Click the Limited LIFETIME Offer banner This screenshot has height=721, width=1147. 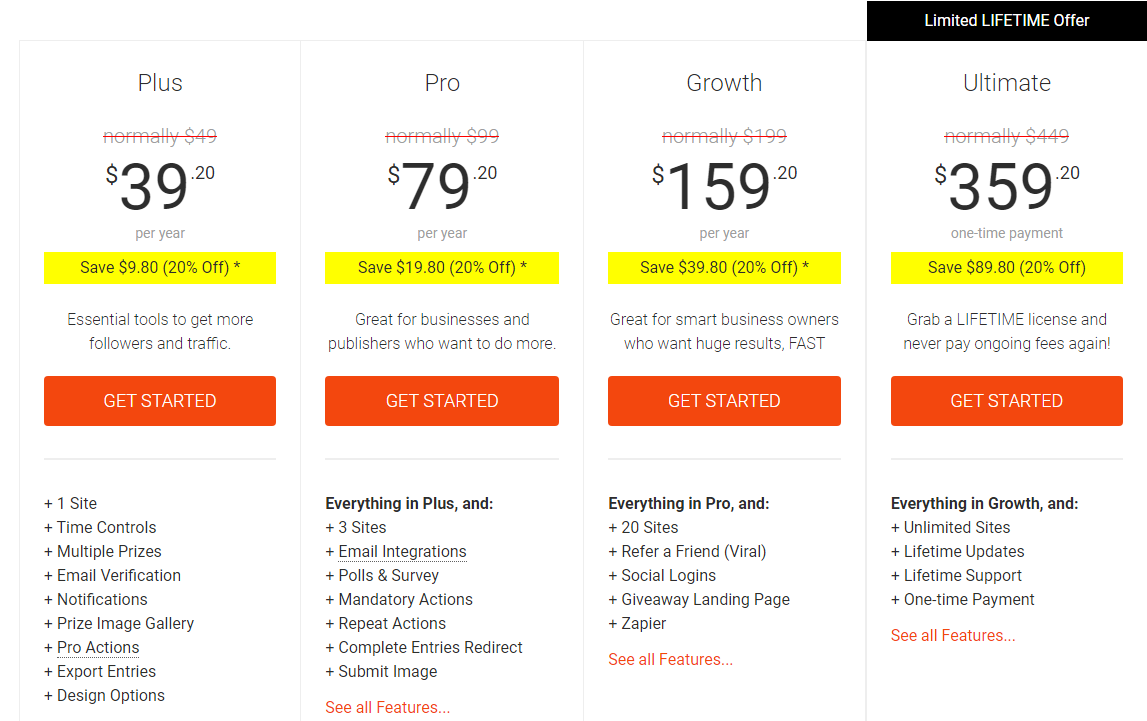point(1006,20)
